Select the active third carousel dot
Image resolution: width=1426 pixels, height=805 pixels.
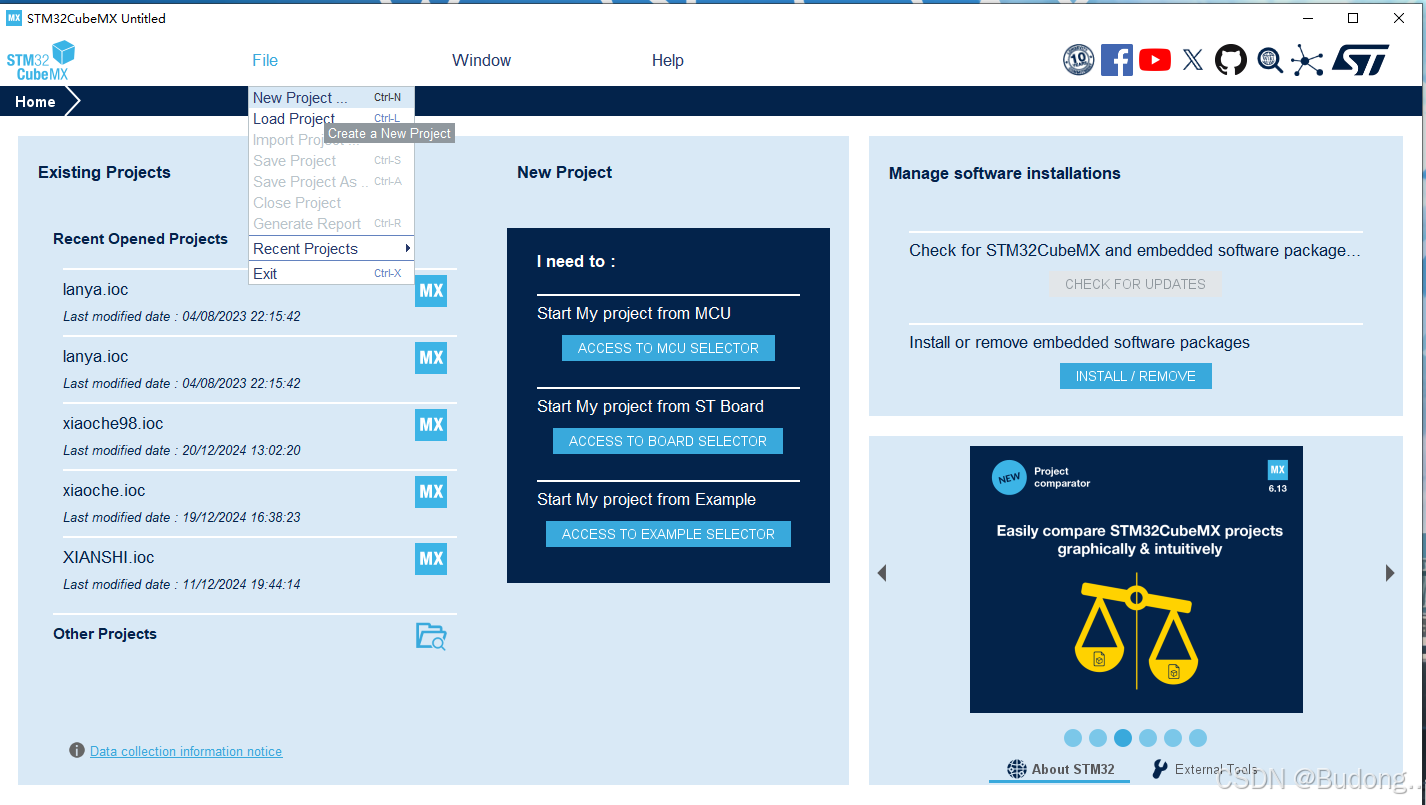[x=1123, y=738]
